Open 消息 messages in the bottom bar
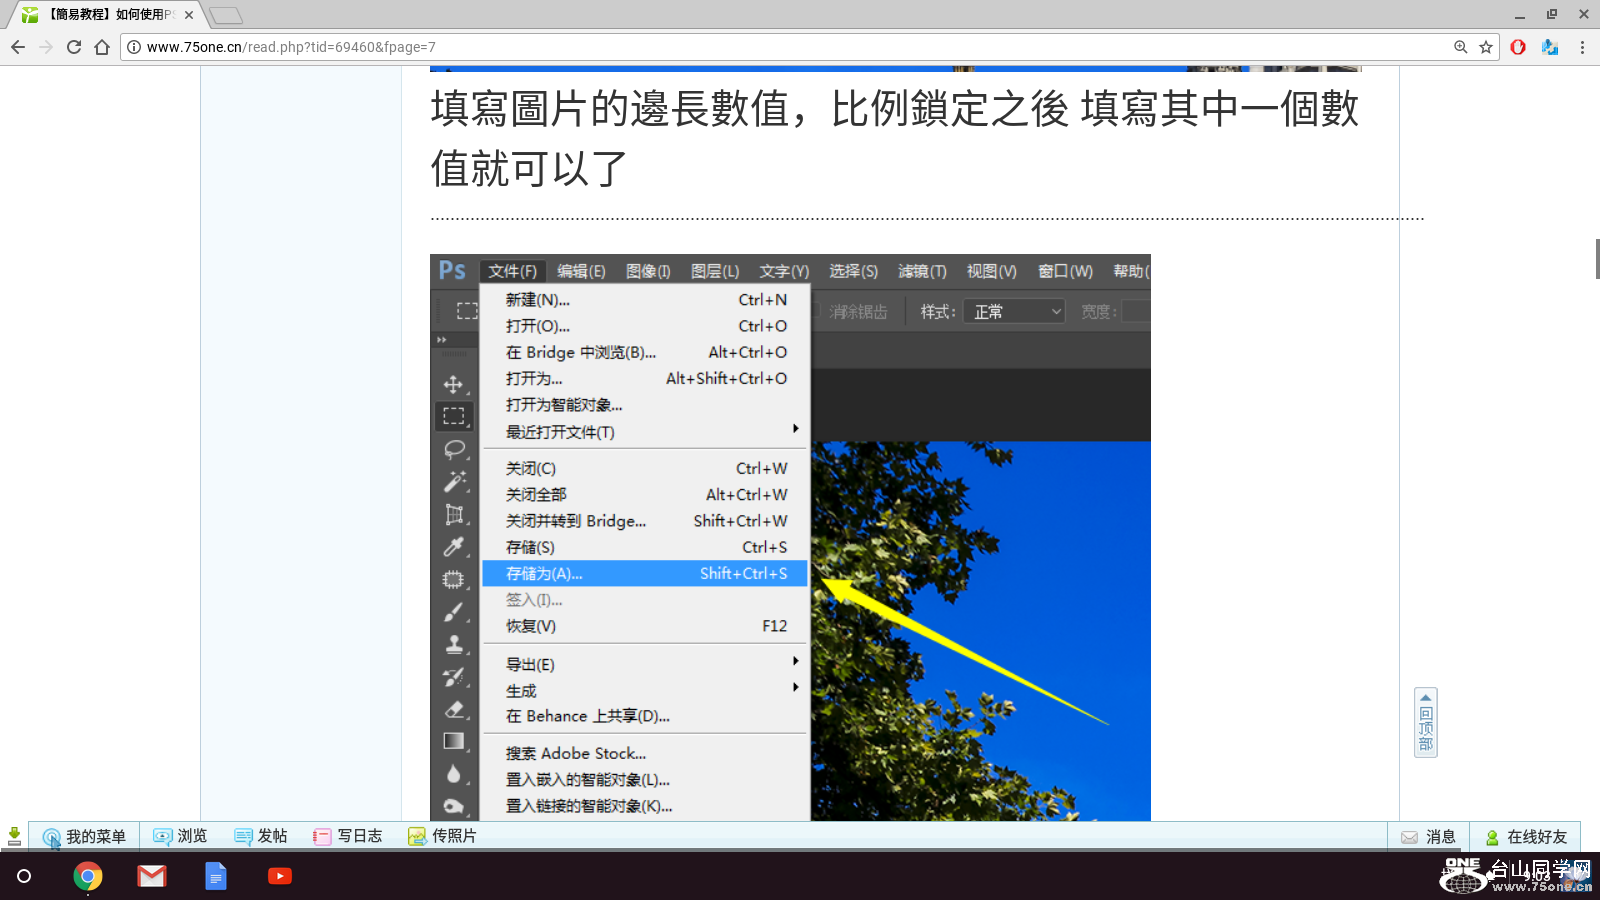 click(1428, 837)
